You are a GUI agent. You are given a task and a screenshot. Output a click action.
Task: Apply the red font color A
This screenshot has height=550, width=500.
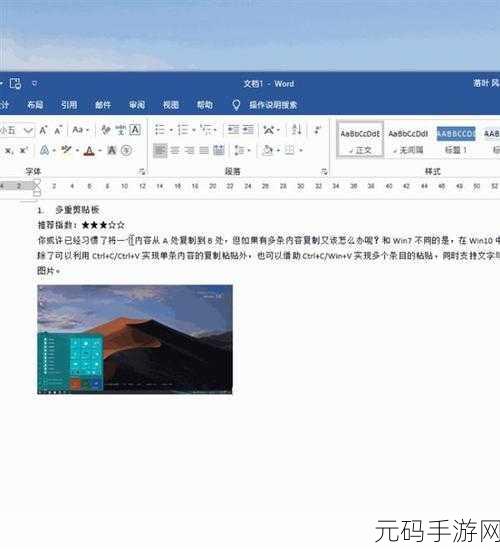(89, 151)
